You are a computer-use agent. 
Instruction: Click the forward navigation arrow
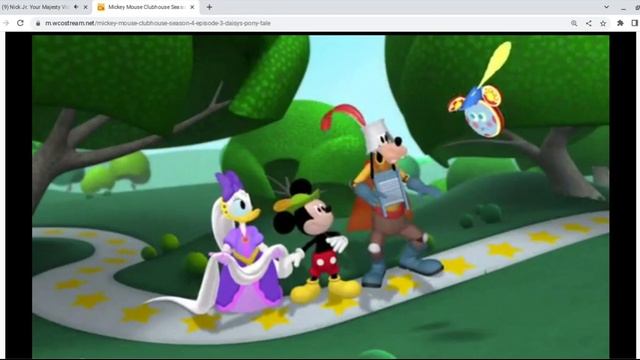point(6,23)
